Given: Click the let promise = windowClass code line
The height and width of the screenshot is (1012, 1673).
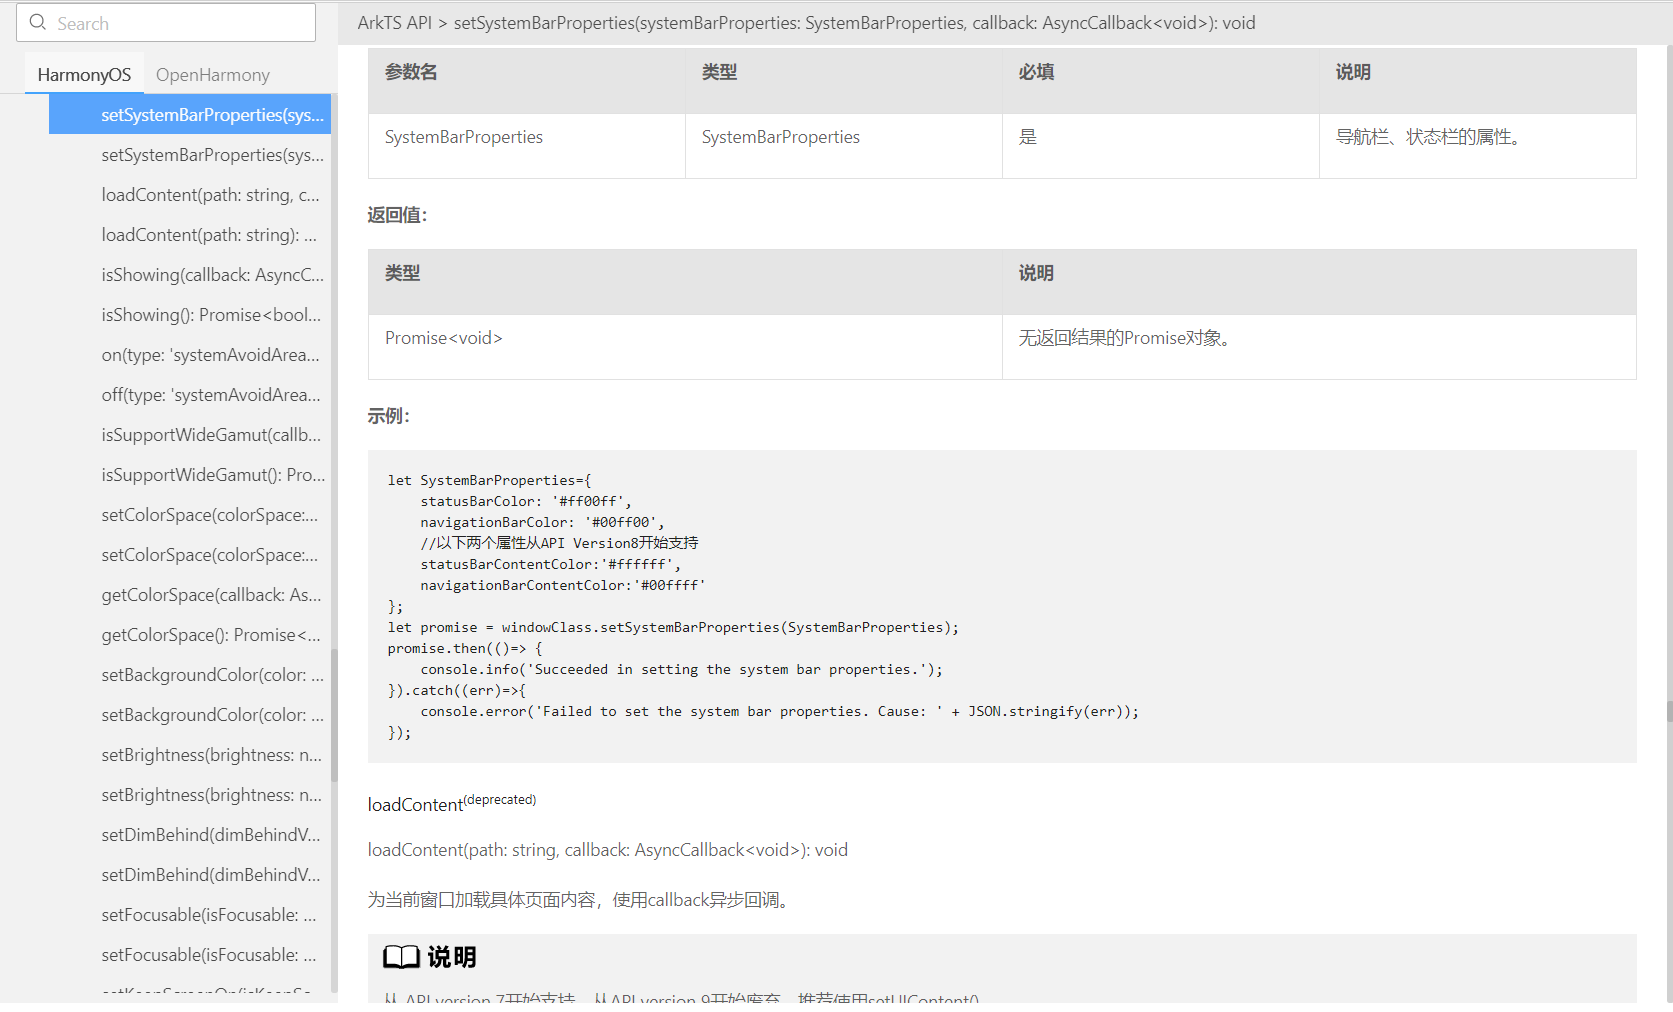Looking at the screenshot, I should [673, 627].
